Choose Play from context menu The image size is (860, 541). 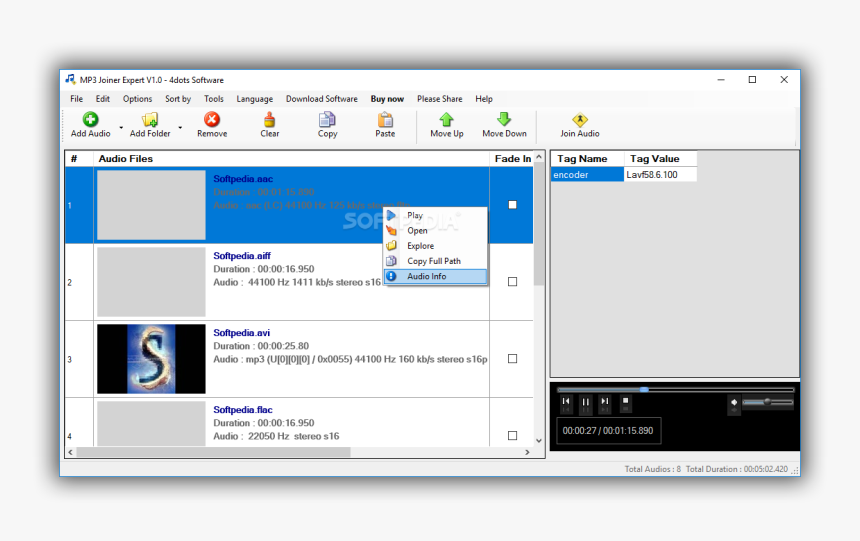pos(435,215)
